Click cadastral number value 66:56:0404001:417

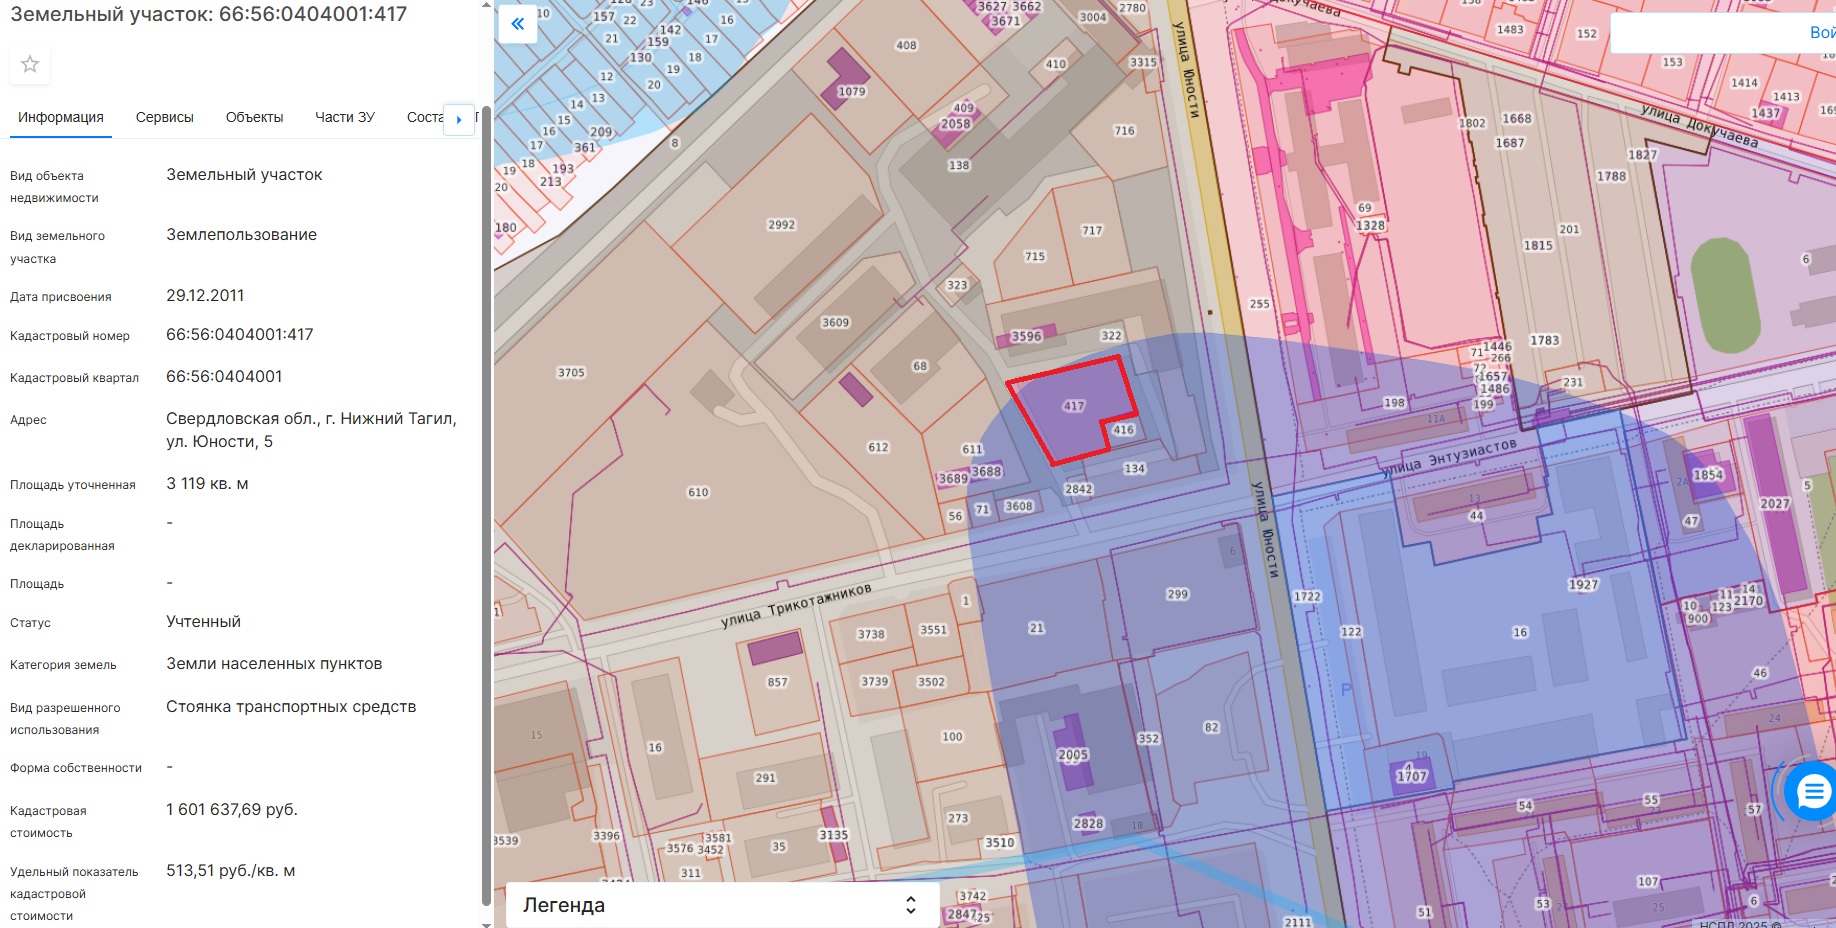[240, 335]
